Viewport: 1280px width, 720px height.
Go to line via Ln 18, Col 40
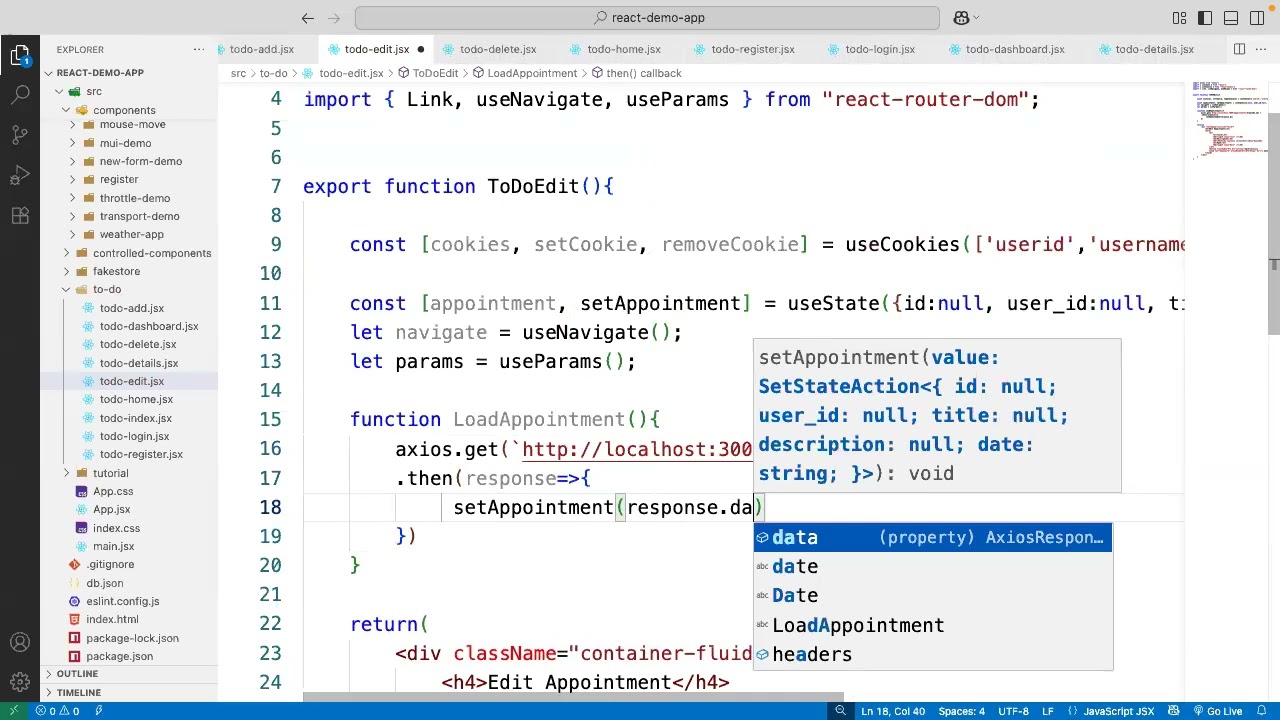tap(893, 711)
